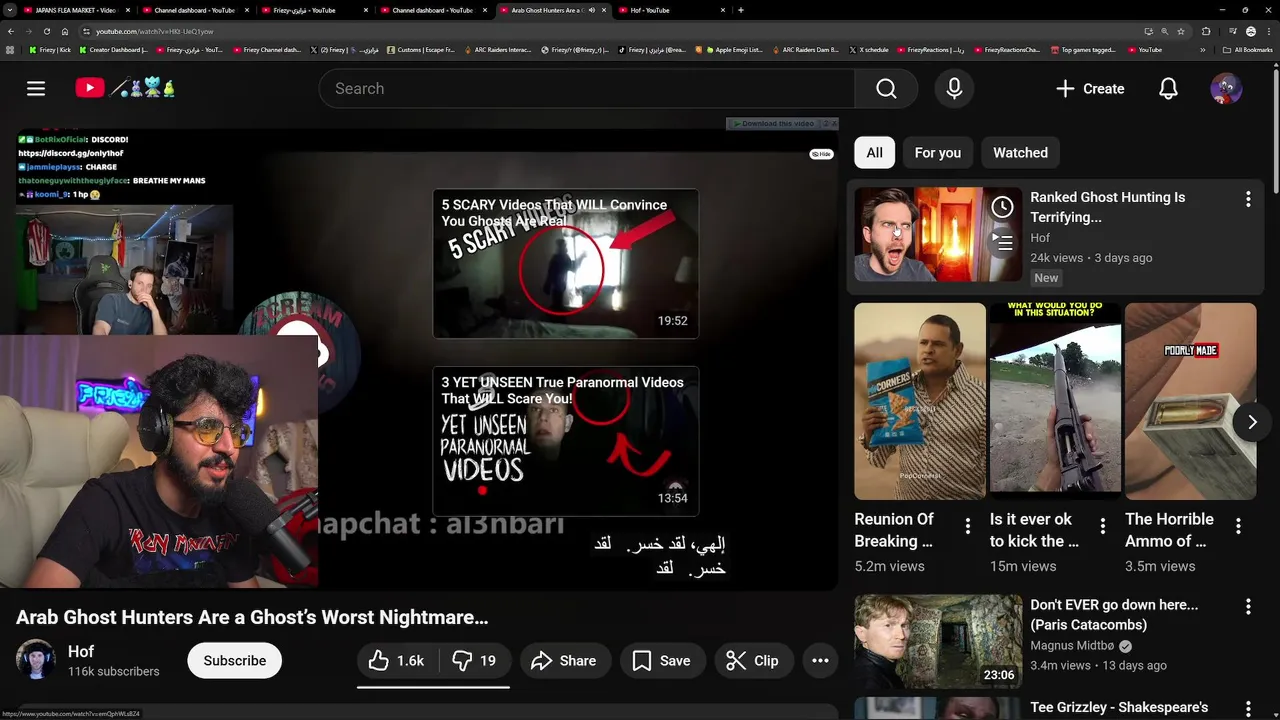
Task: Dislike the video with thumbs down
Action: pyautogui.click(x=474, y=661)
